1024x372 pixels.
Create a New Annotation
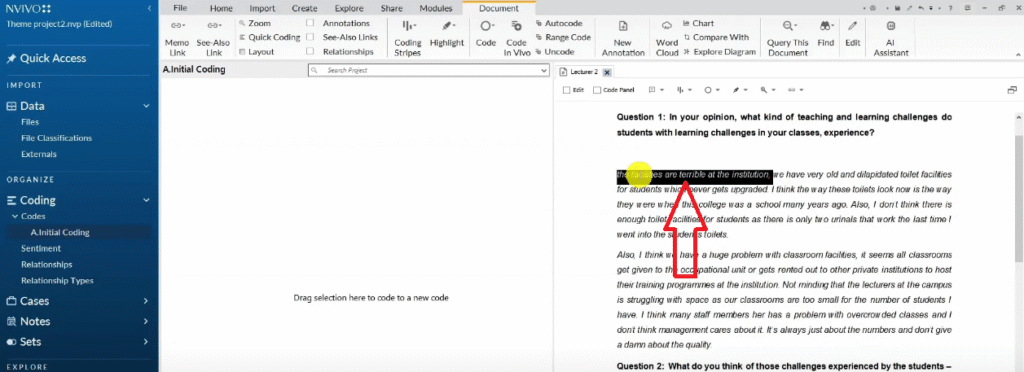[x=623, y=38]
